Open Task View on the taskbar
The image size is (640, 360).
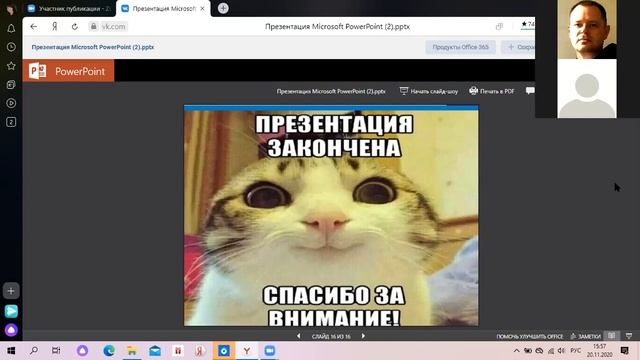56,351
